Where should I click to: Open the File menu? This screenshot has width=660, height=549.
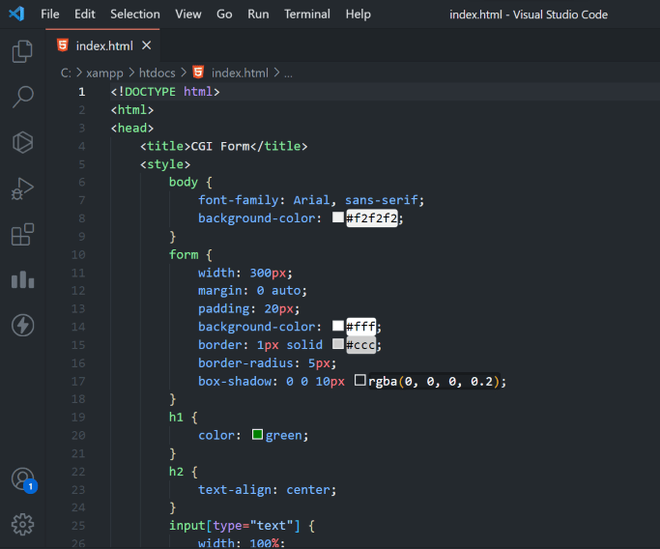[50, 14]
